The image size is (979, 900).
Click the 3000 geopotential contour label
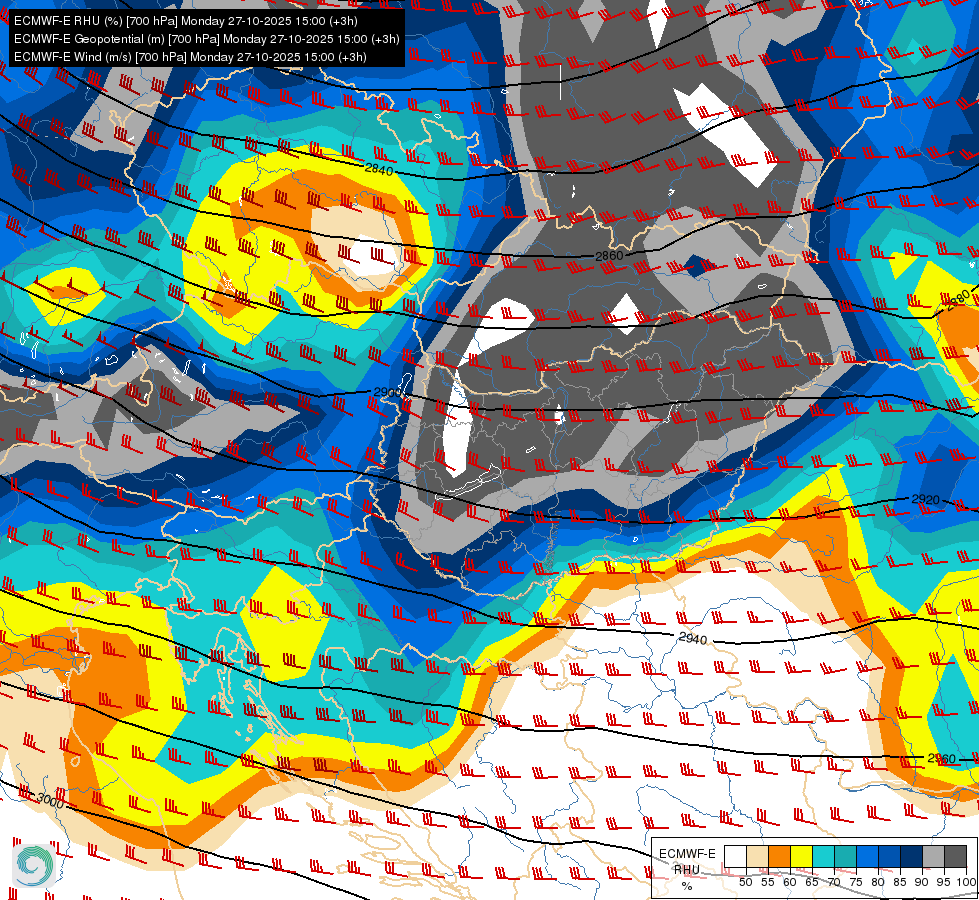(x=50, y=799)
